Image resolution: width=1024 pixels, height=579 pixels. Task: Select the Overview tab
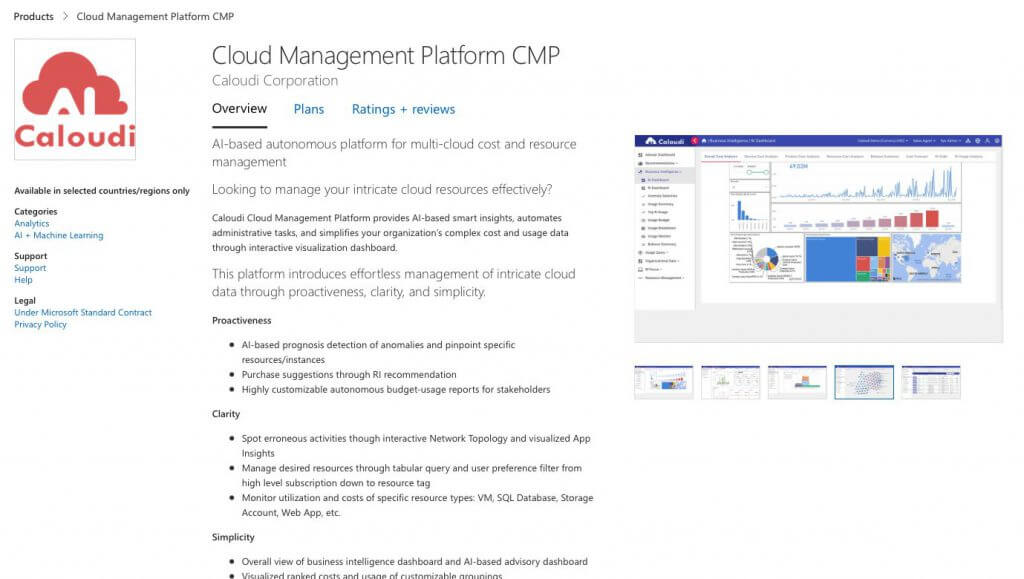(239, 109)
